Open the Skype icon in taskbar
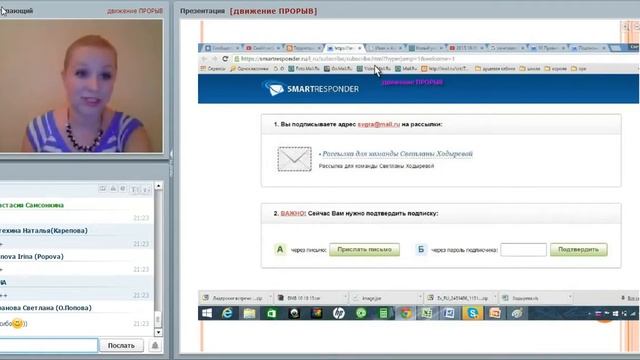640x360 pixels. click(x=472, y=313)
